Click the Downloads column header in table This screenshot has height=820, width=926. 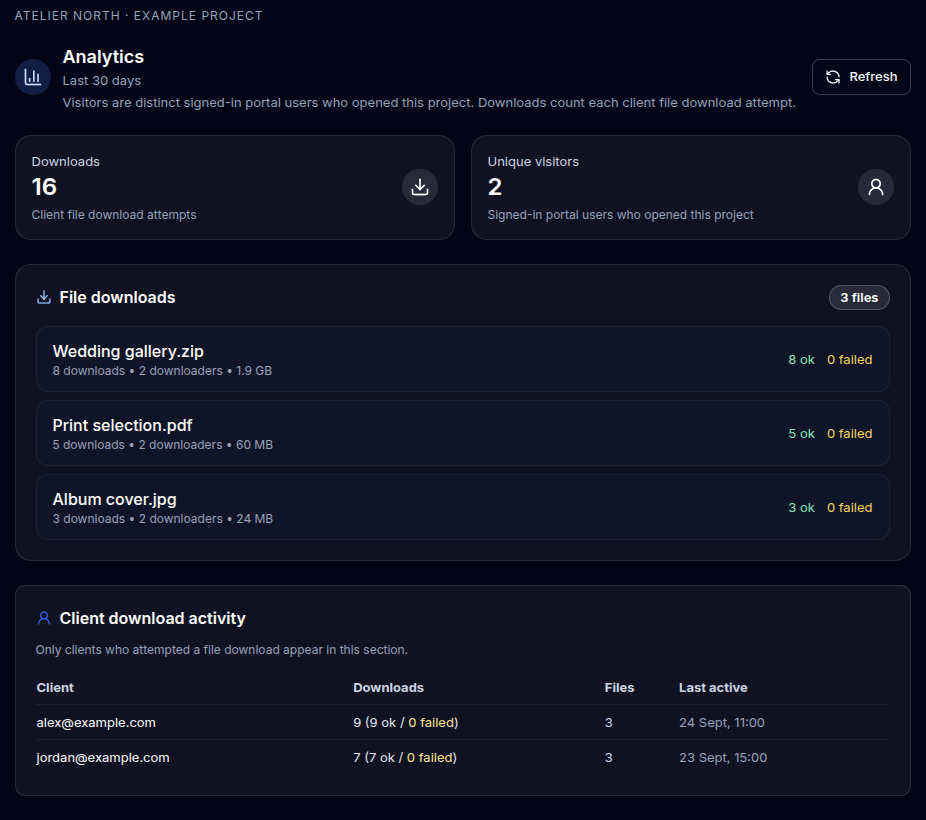click(389, 688)
